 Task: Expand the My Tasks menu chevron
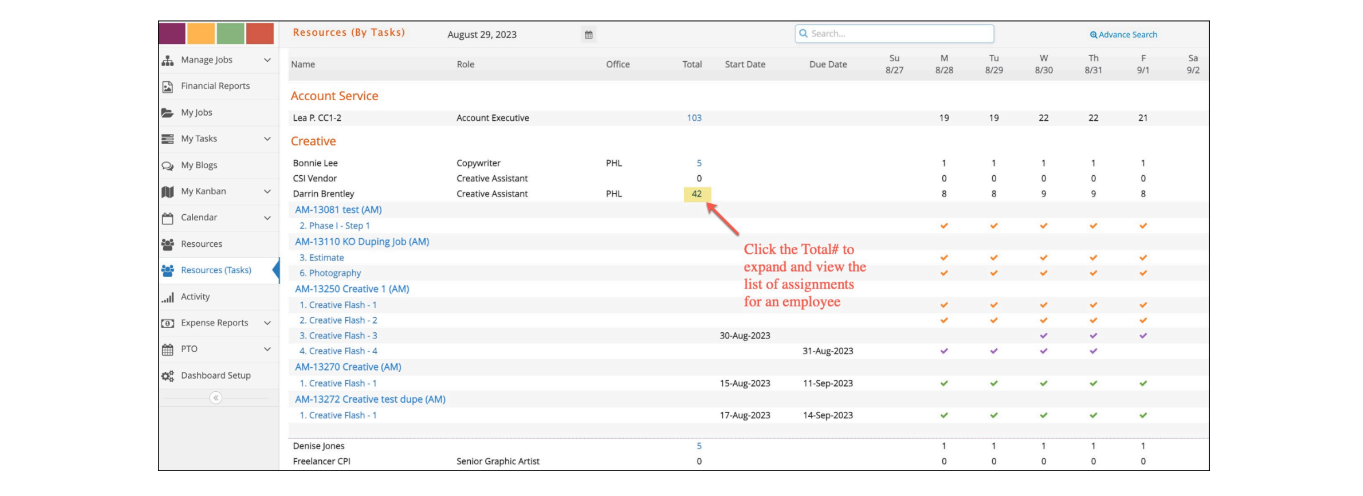click(x=267, y=139)
